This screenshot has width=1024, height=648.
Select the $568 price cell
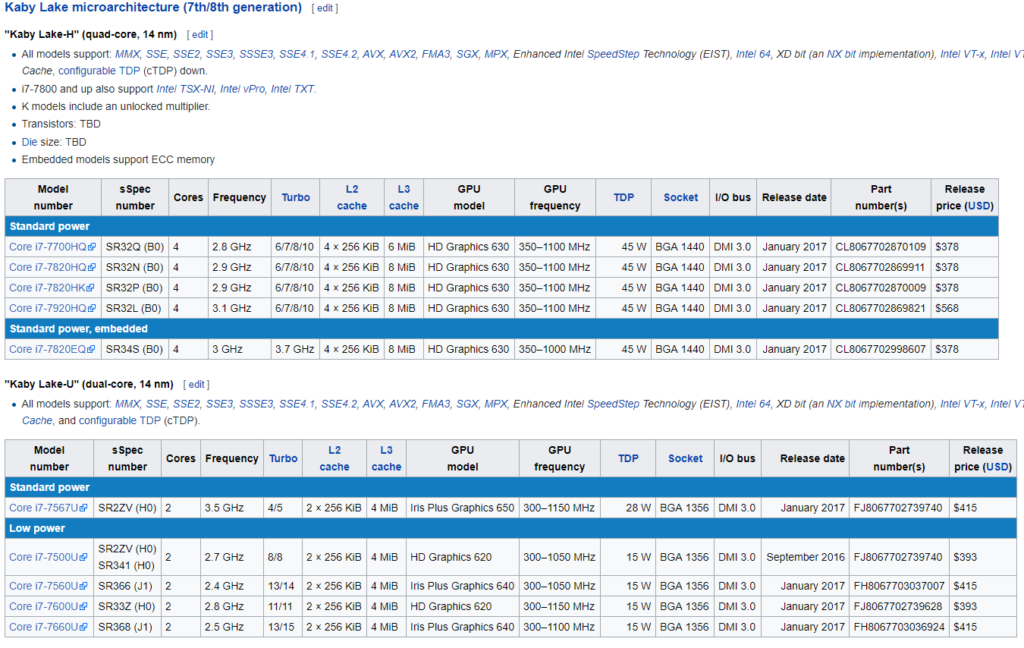click(x=964, y=308)
